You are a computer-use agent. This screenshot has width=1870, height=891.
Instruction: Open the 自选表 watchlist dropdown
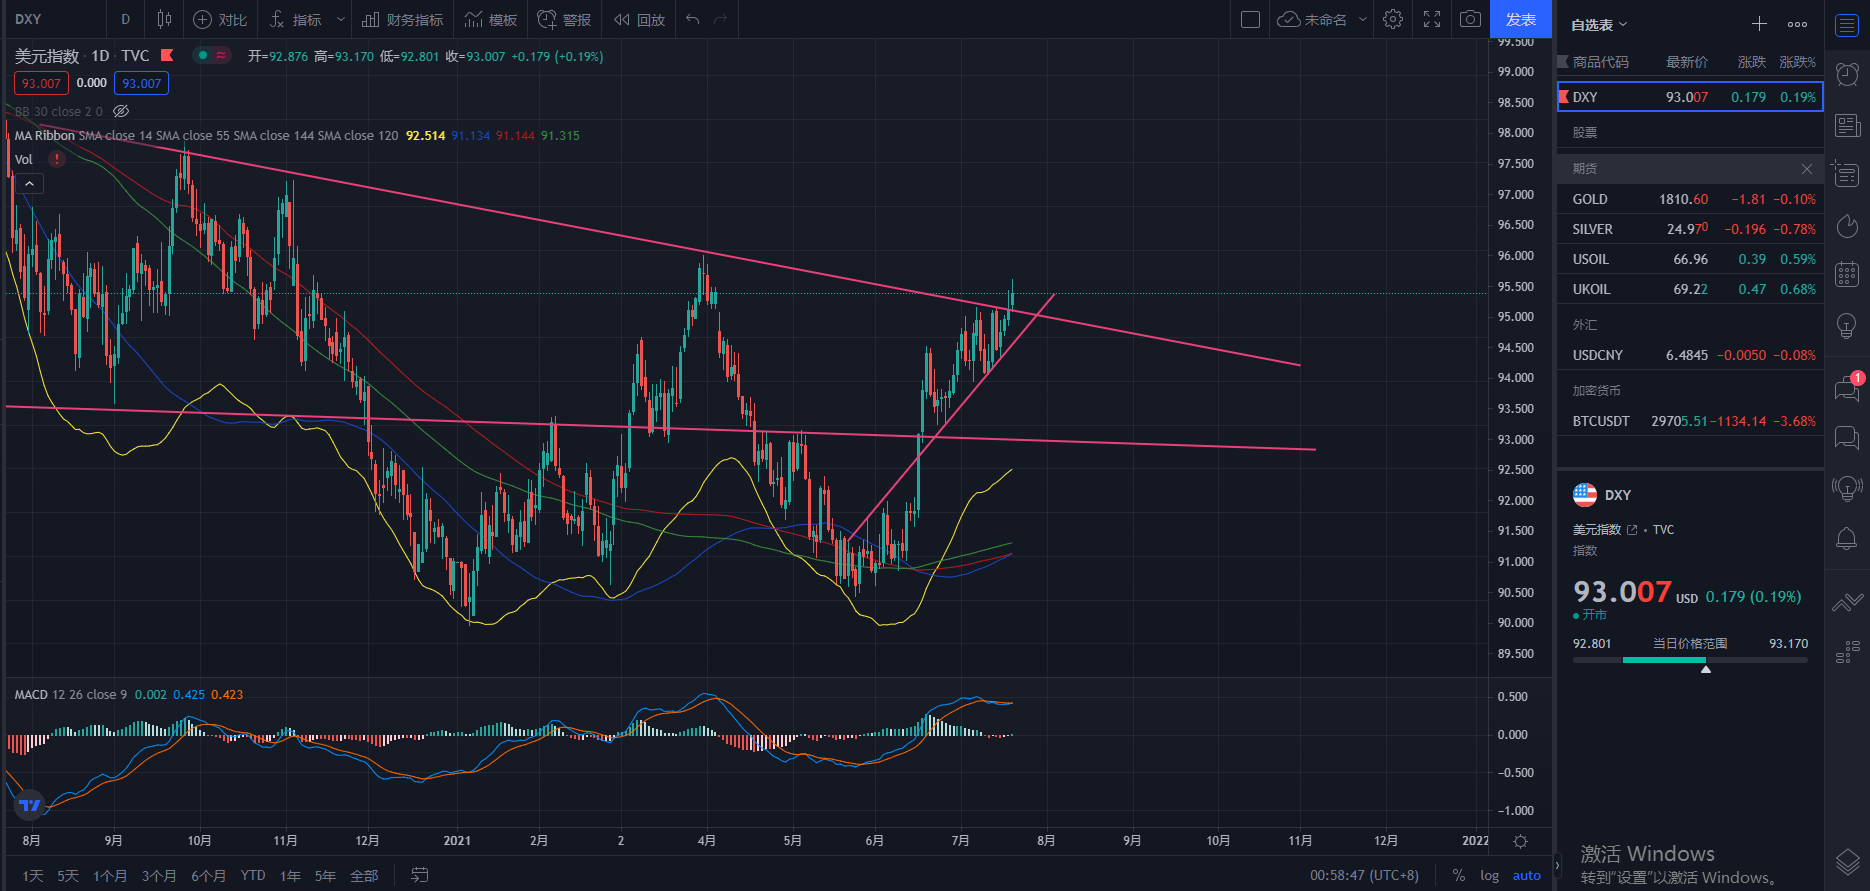(x=1599, y=24)
